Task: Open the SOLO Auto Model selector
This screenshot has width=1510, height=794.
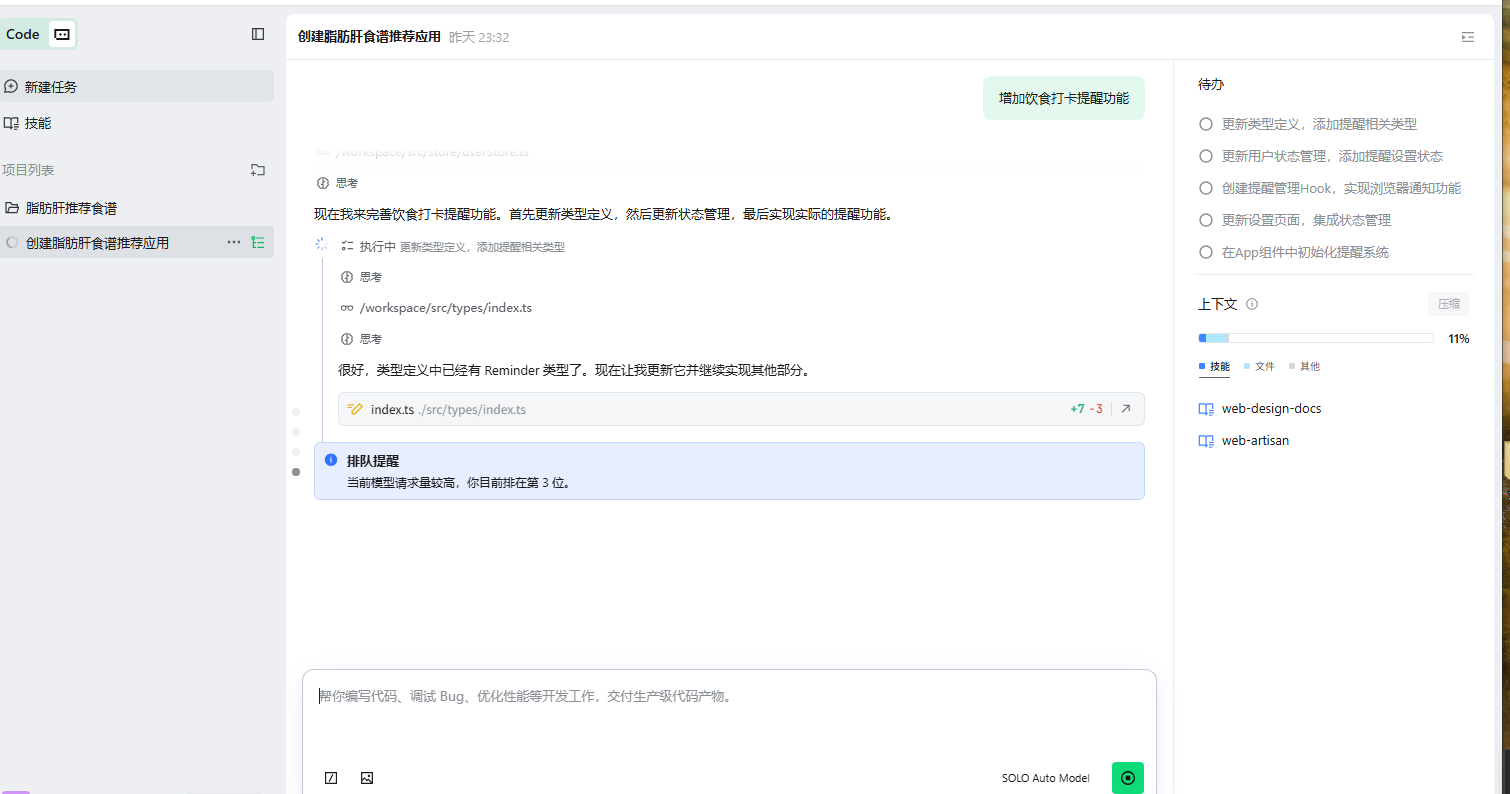Action: pos(1045,778)
